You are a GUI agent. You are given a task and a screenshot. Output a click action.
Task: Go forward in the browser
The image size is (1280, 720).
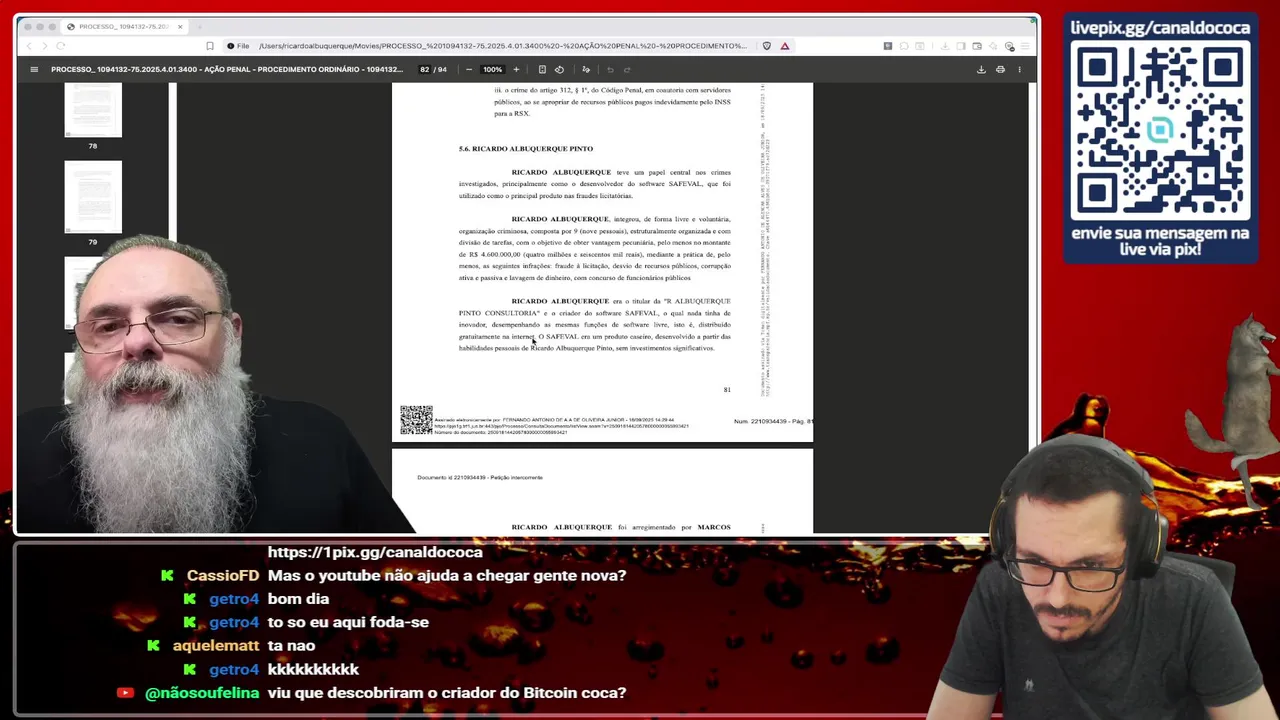(x=45, y=46)
